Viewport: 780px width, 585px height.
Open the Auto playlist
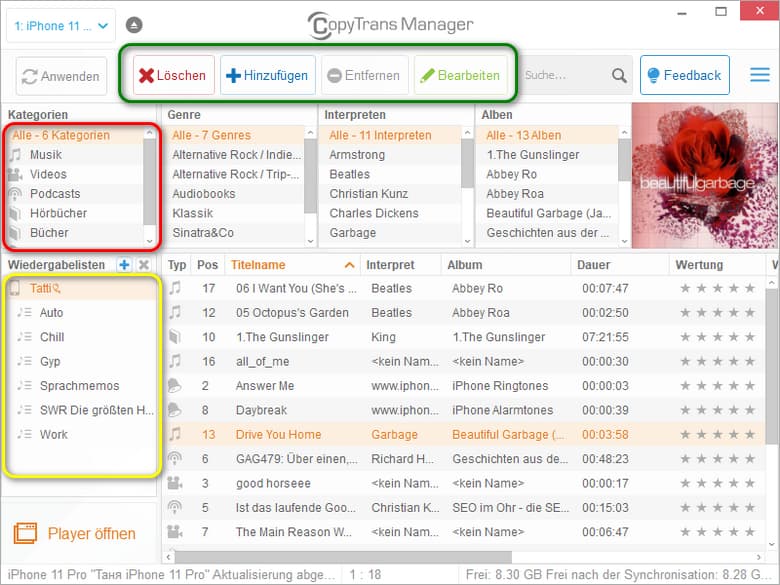(81, 312)
